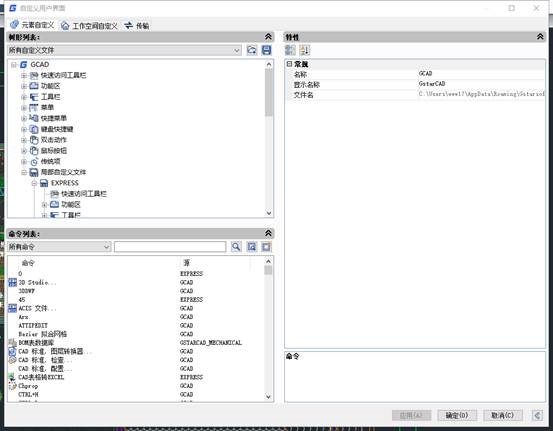Switch to the 传输 tab

137,26
